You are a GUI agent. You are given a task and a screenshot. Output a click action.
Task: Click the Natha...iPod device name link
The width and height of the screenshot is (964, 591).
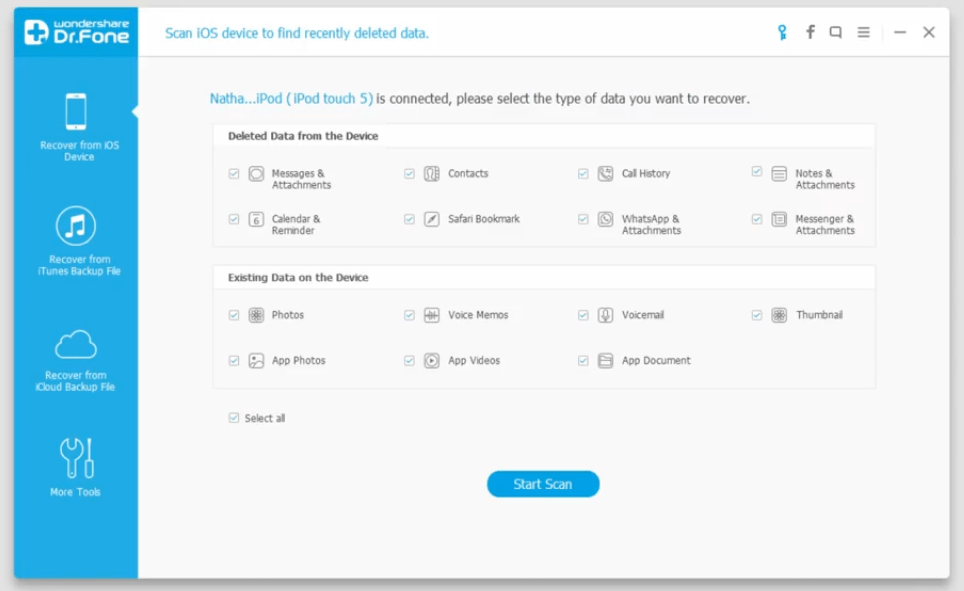click(x=291, y=98)
